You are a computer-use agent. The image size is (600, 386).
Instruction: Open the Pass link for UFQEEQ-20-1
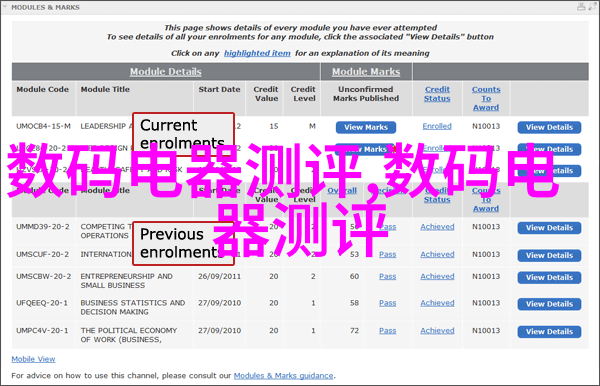click(388, 303)
